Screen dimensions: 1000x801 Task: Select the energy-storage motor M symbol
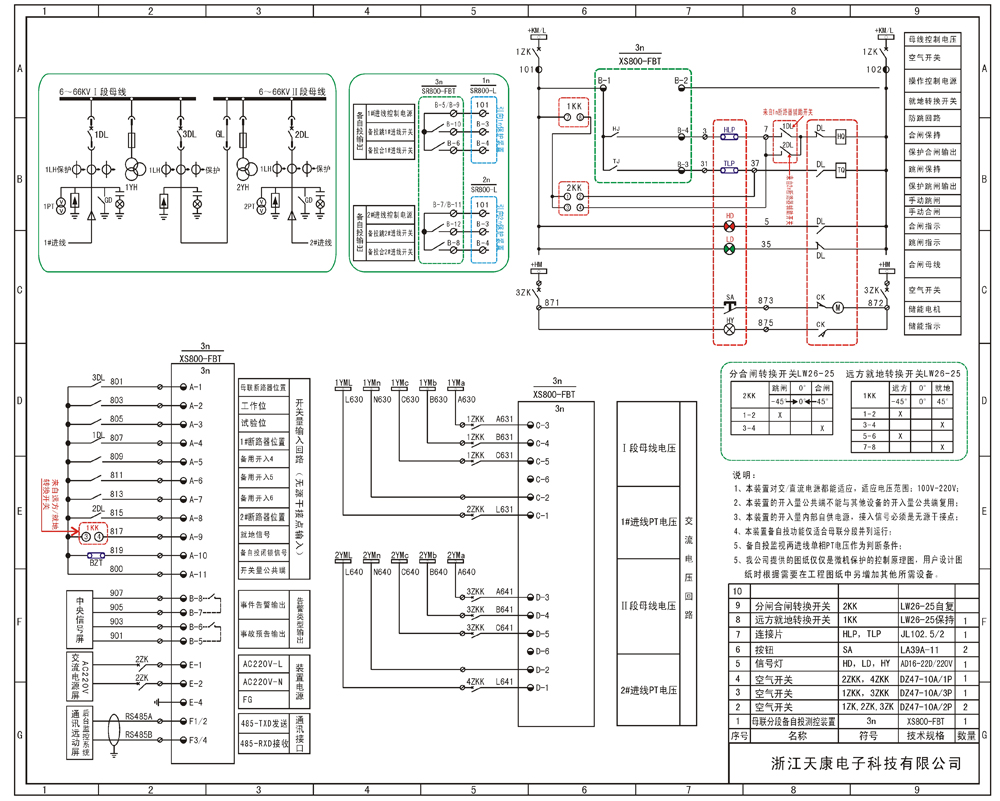point(839,305)
